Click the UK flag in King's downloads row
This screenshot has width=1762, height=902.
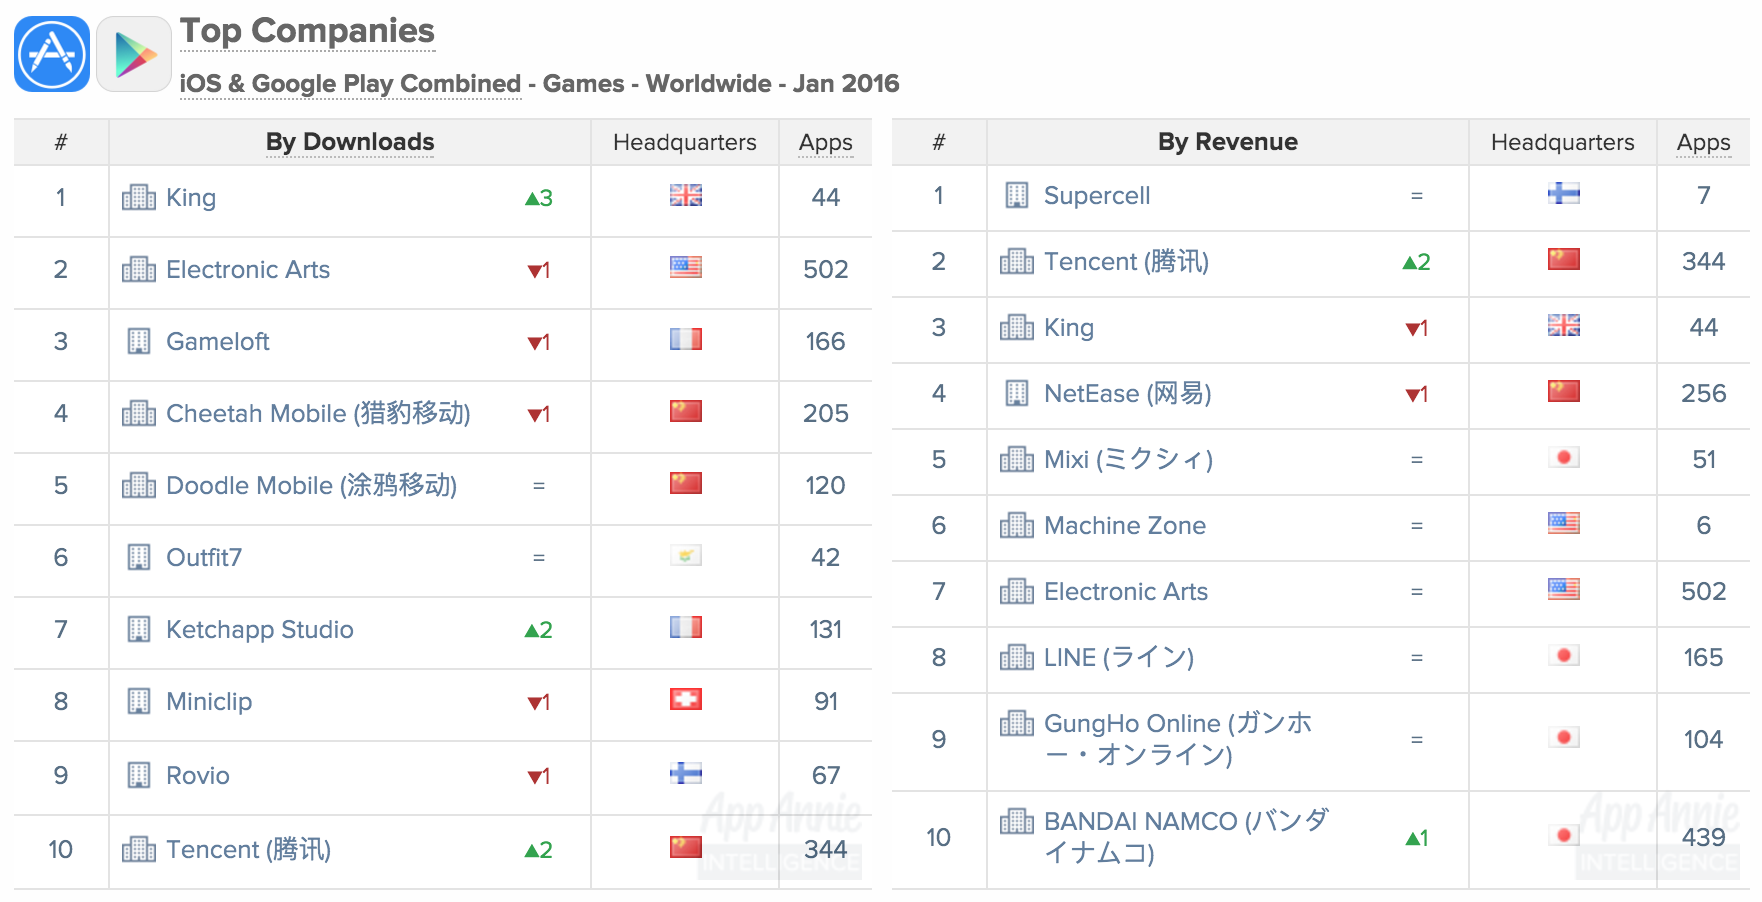point(686,195)
